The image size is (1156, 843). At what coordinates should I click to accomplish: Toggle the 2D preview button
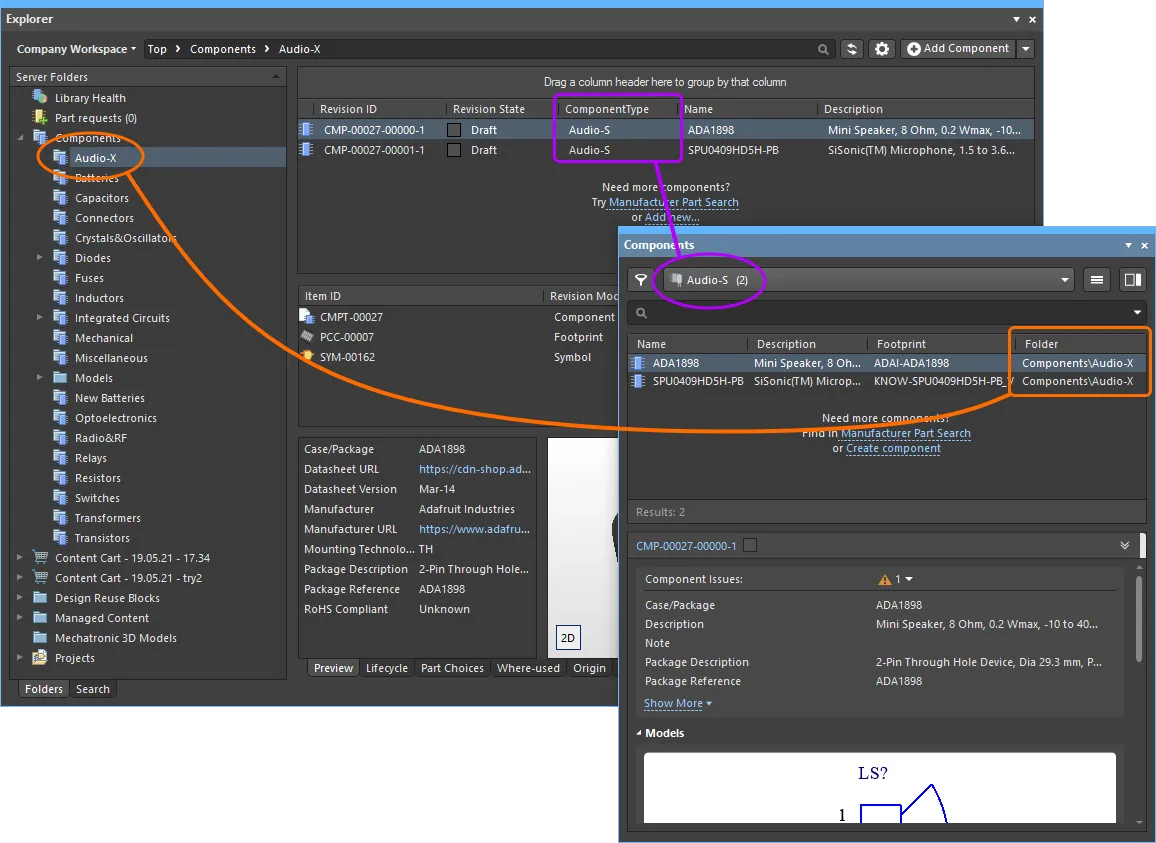click(x=568, y=637)
